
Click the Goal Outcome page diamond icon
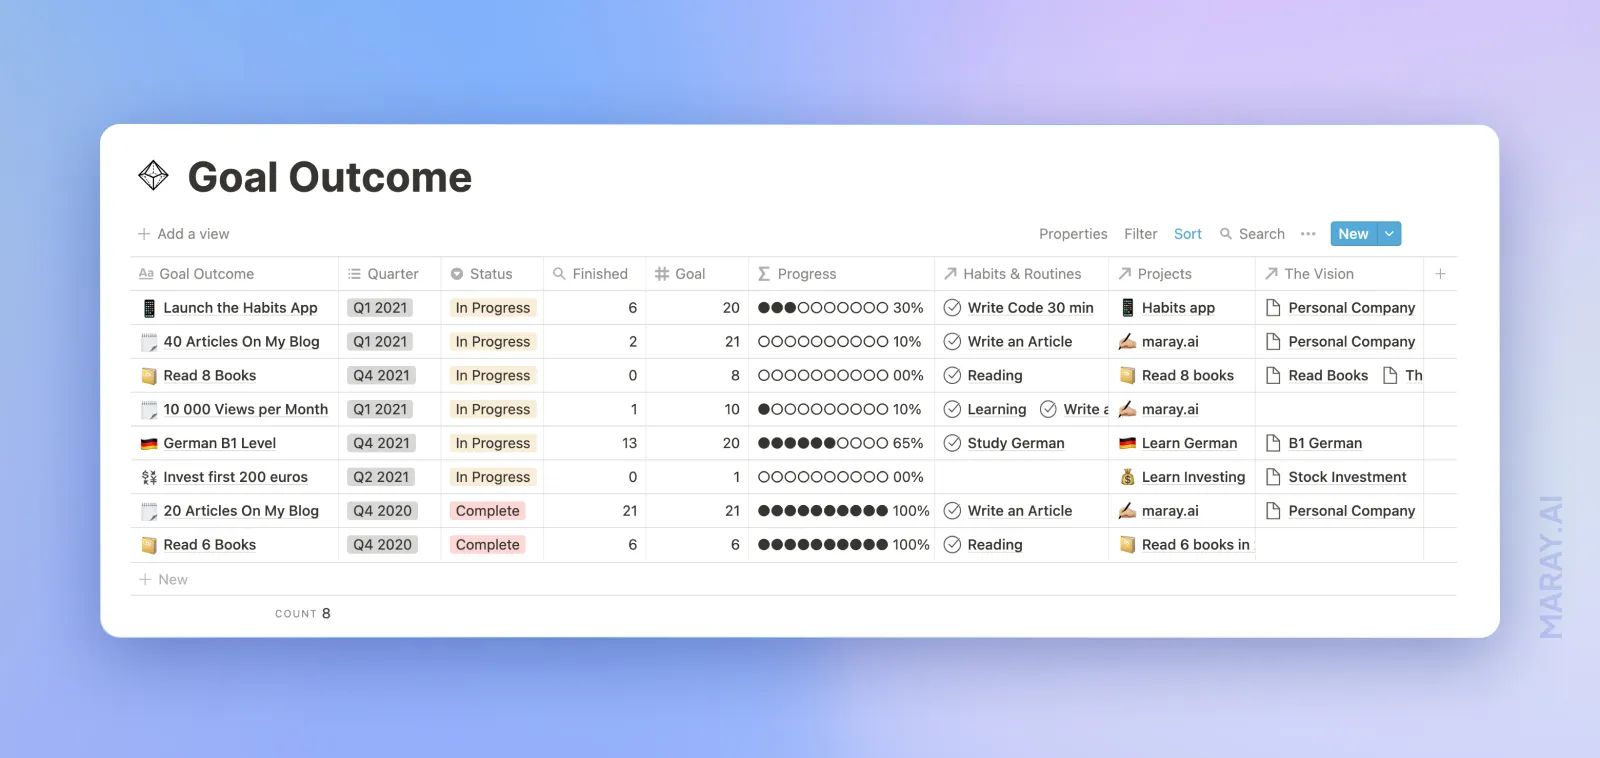tap(153, 176)
